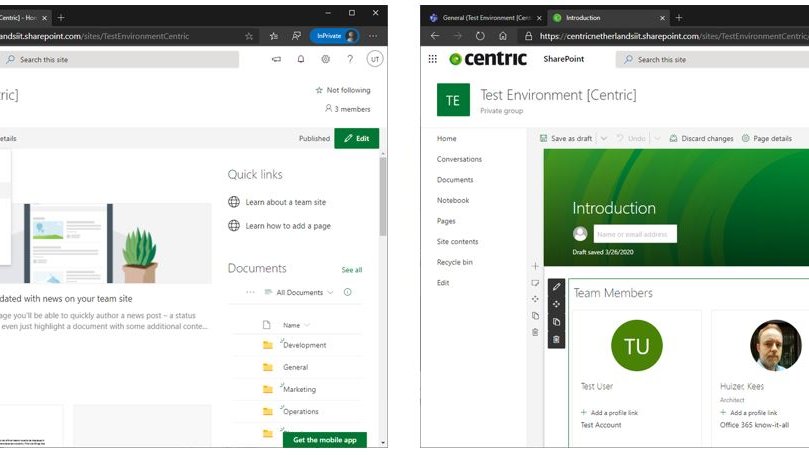The width and height of the screenshot is (809, 455).
Task: Toggle Not following star for the site
Action: [343, 90]
